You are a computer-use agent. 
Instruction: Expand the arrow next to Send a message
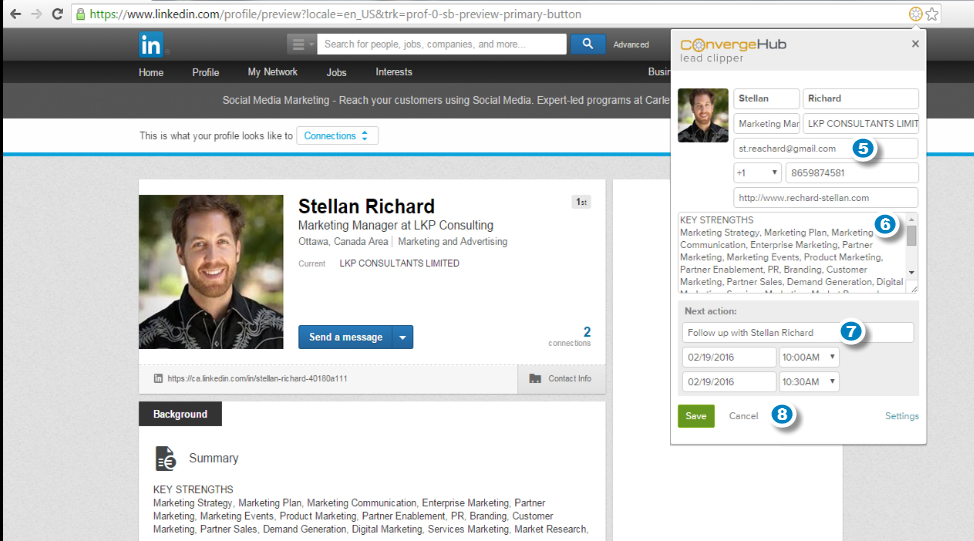point(403,337)
